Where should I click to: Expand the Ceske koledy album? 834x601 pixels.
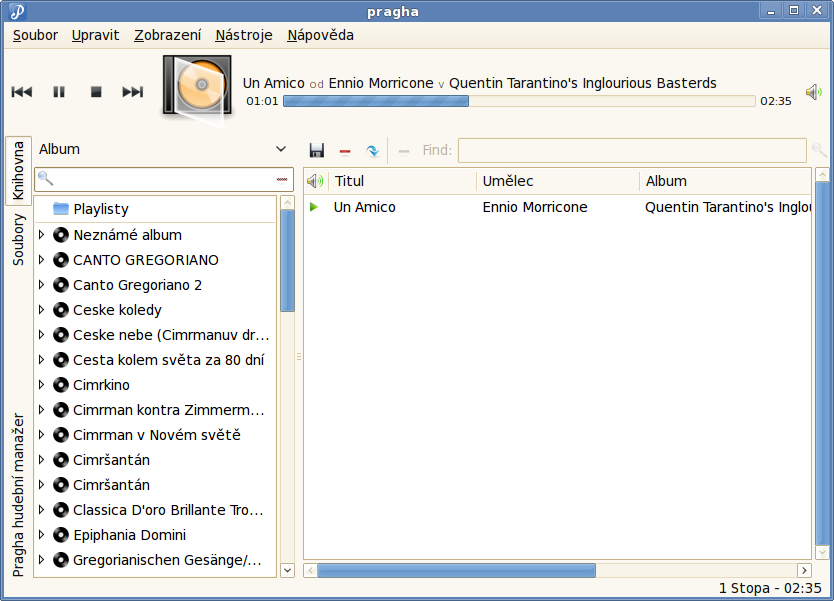41,310
